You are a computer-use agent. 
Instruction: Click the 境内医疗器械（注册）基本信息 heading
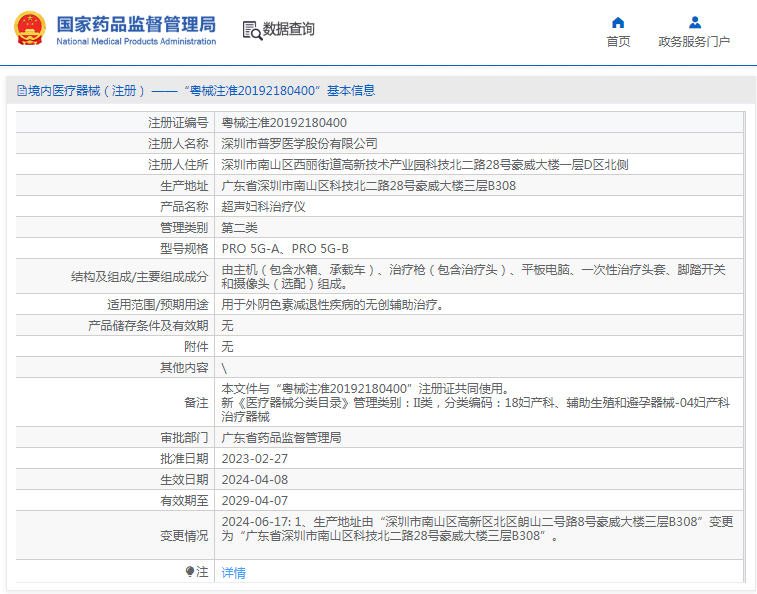pyautogui.click(x=202, y=90)
